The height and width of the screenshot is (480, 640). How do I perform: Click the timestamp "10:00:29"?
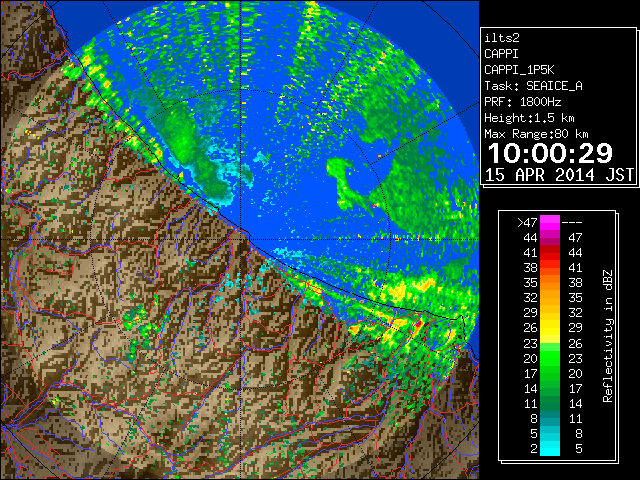tap(550, 153)
